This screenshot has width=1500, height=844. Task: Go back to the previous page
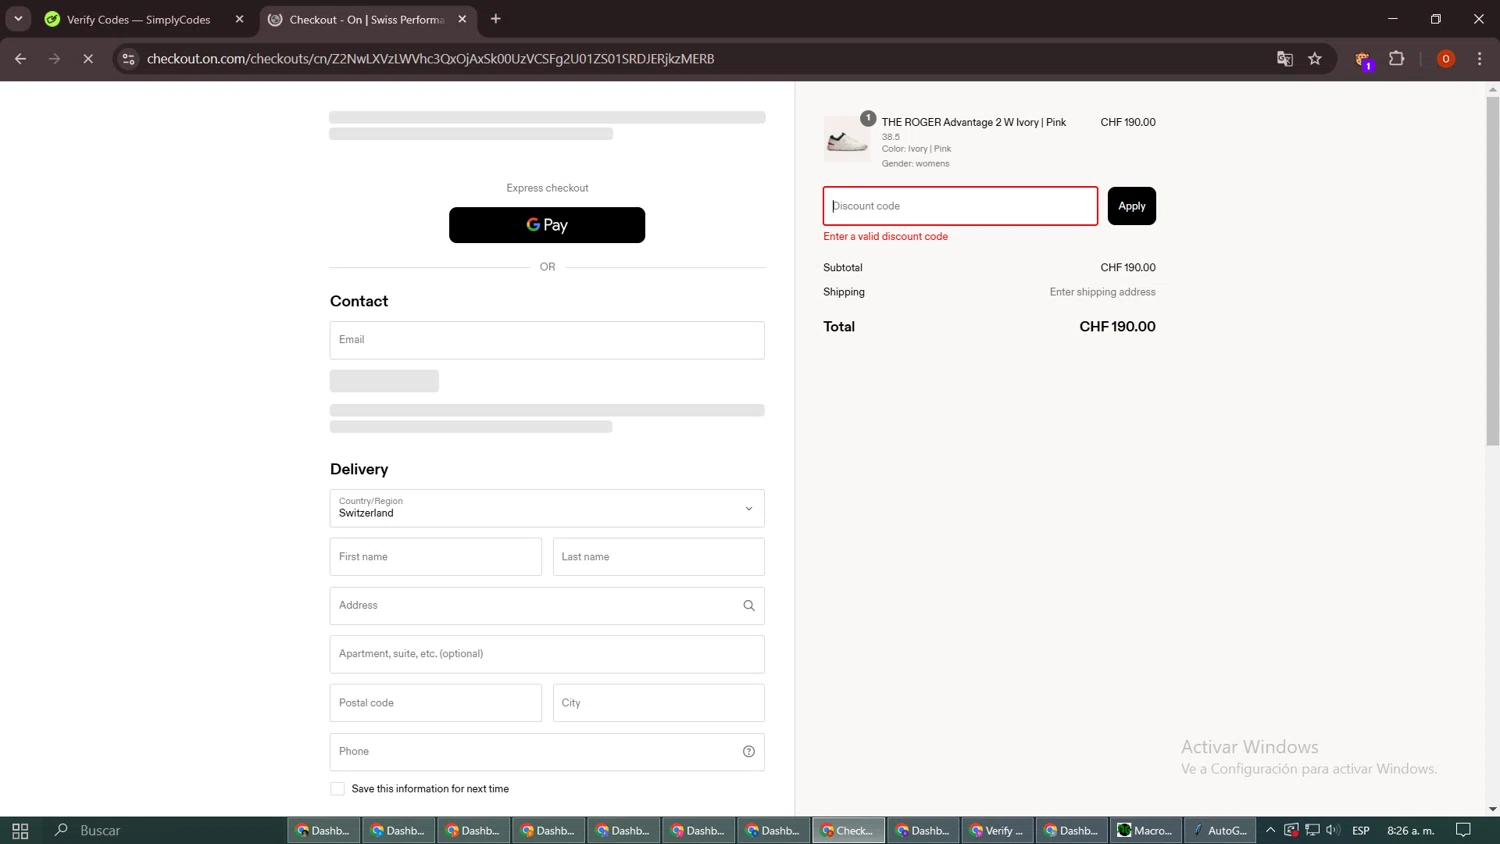coord(20,59)
